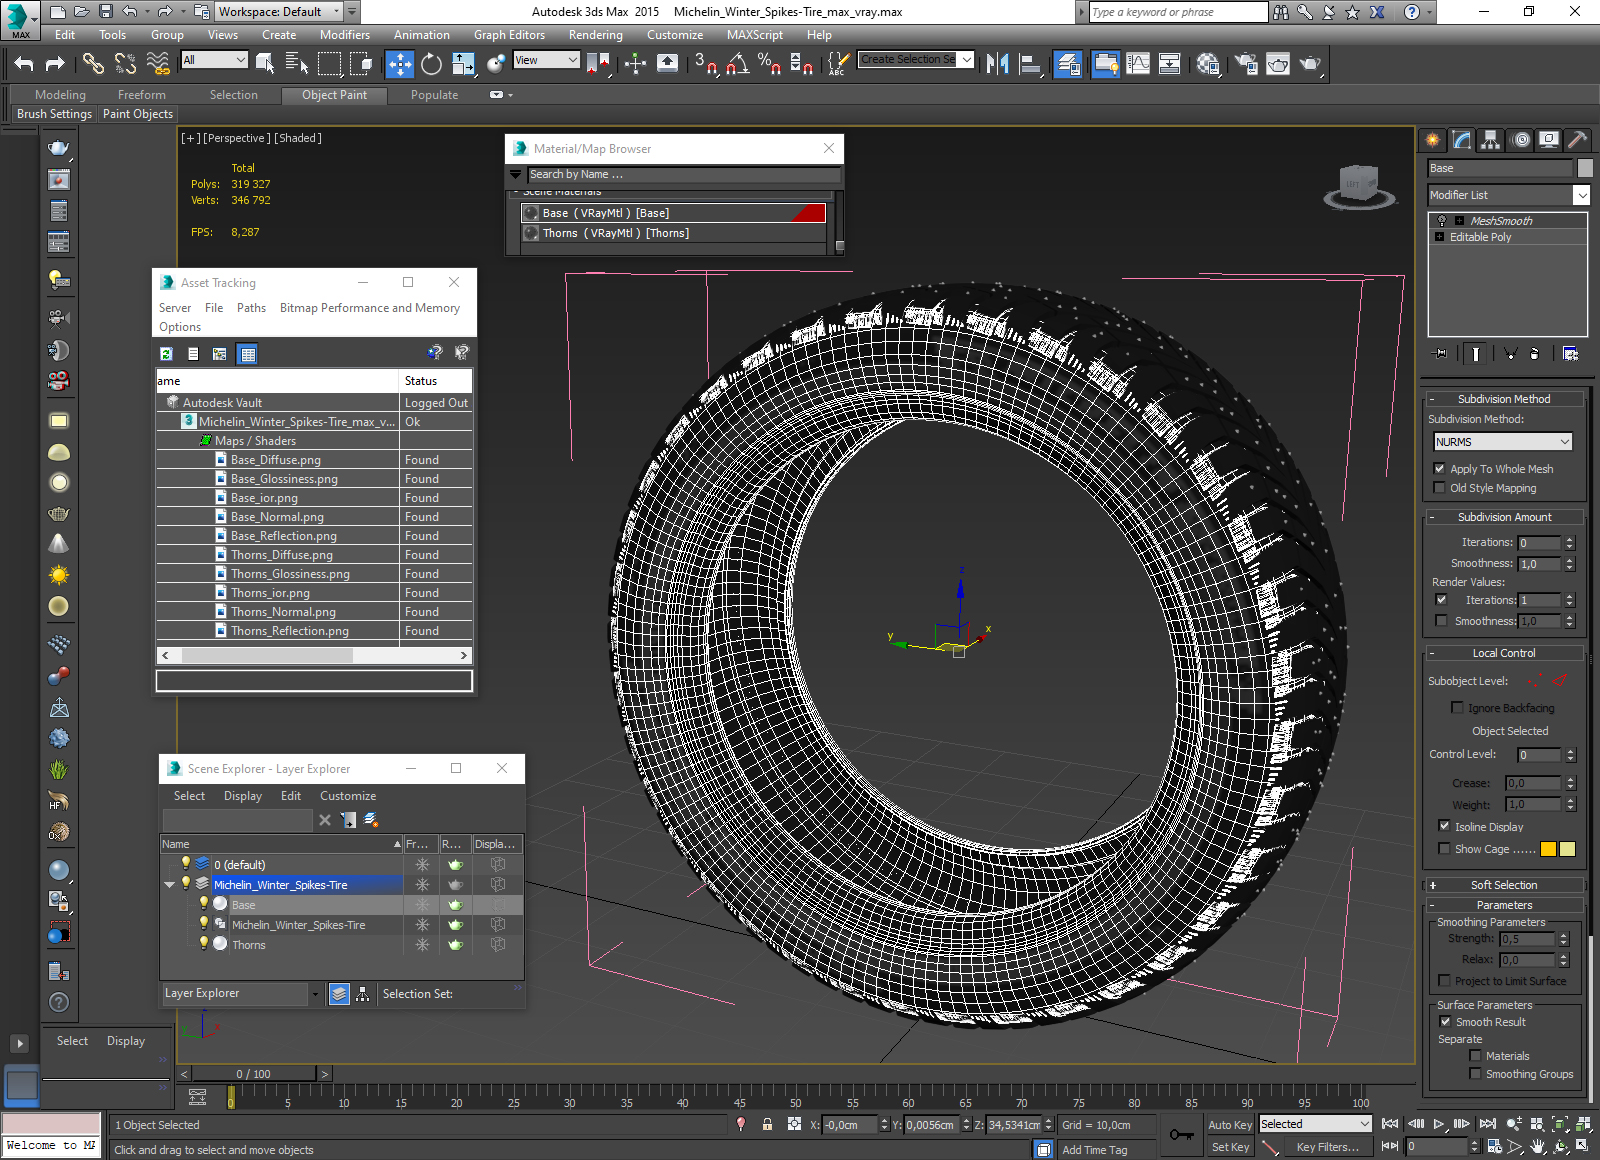Toggle Show Cage checkbox
The image size is (1600, 1160).
point(1444,849)
